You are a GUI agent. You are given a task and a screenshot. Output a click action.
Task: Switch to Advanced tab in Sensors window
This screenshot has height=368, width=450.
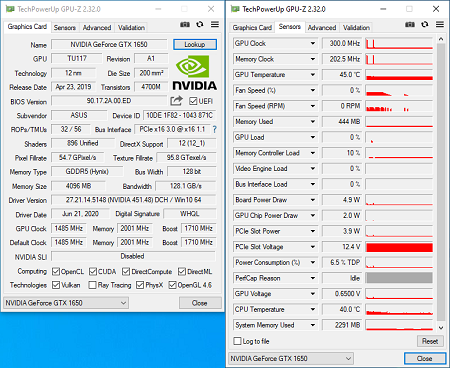click(322, 28)
